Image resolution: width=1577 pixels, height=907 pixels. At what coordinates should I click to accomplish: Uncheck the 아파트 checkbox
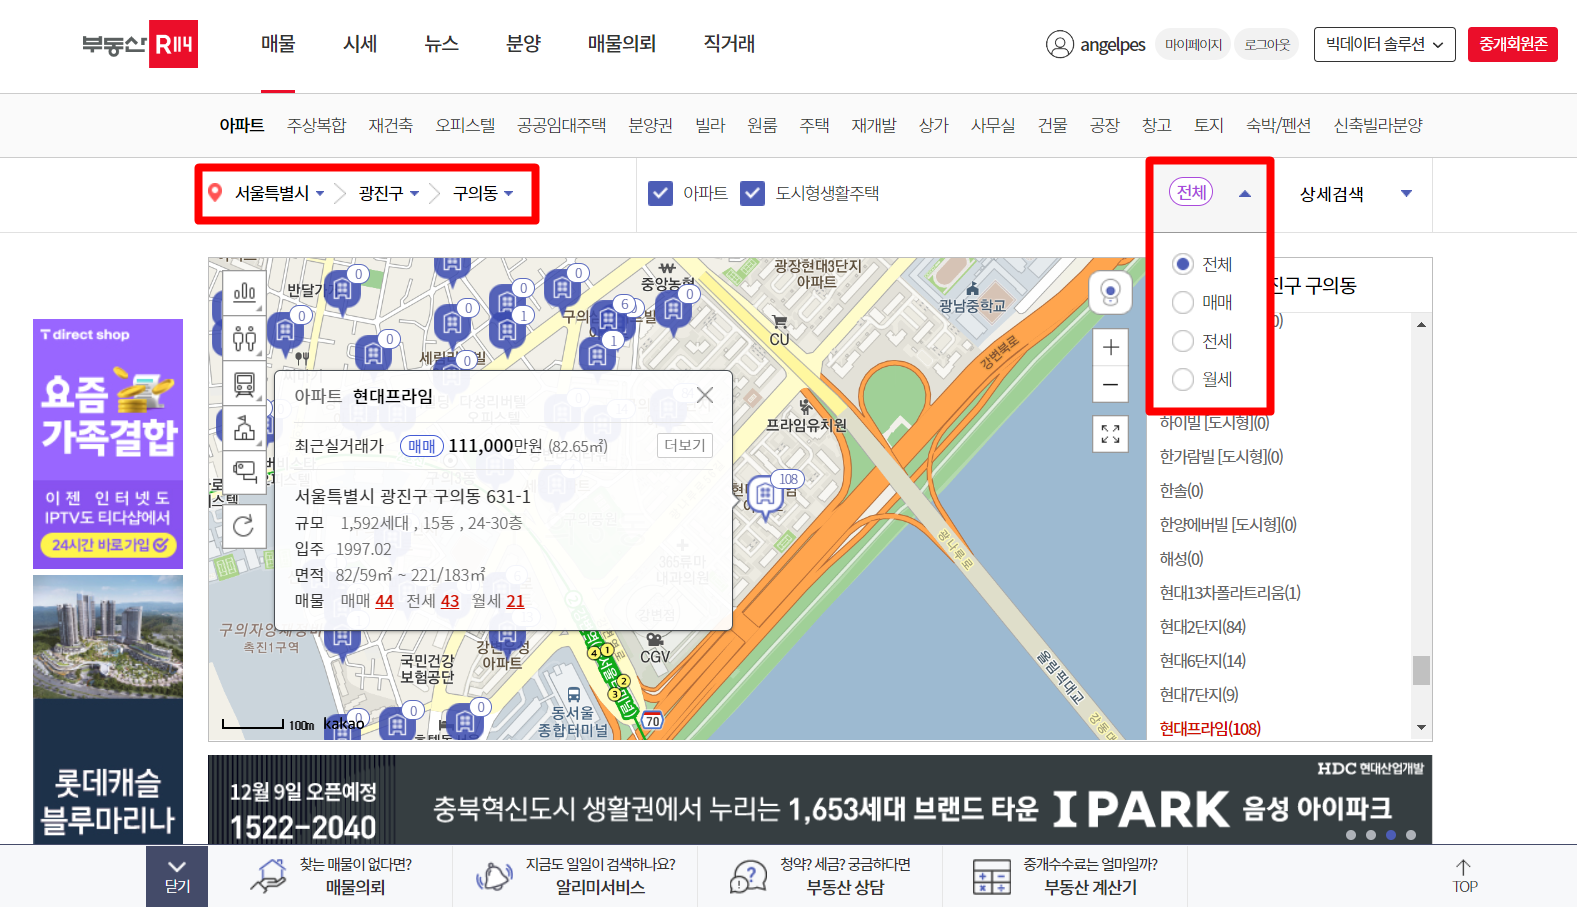coord(660,193)
